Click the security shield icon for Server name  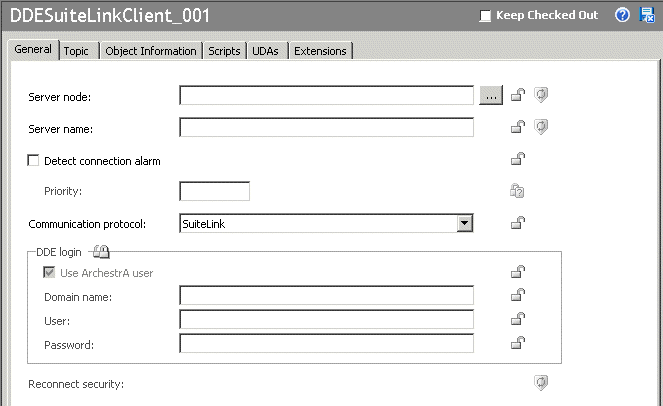point(541,126)
